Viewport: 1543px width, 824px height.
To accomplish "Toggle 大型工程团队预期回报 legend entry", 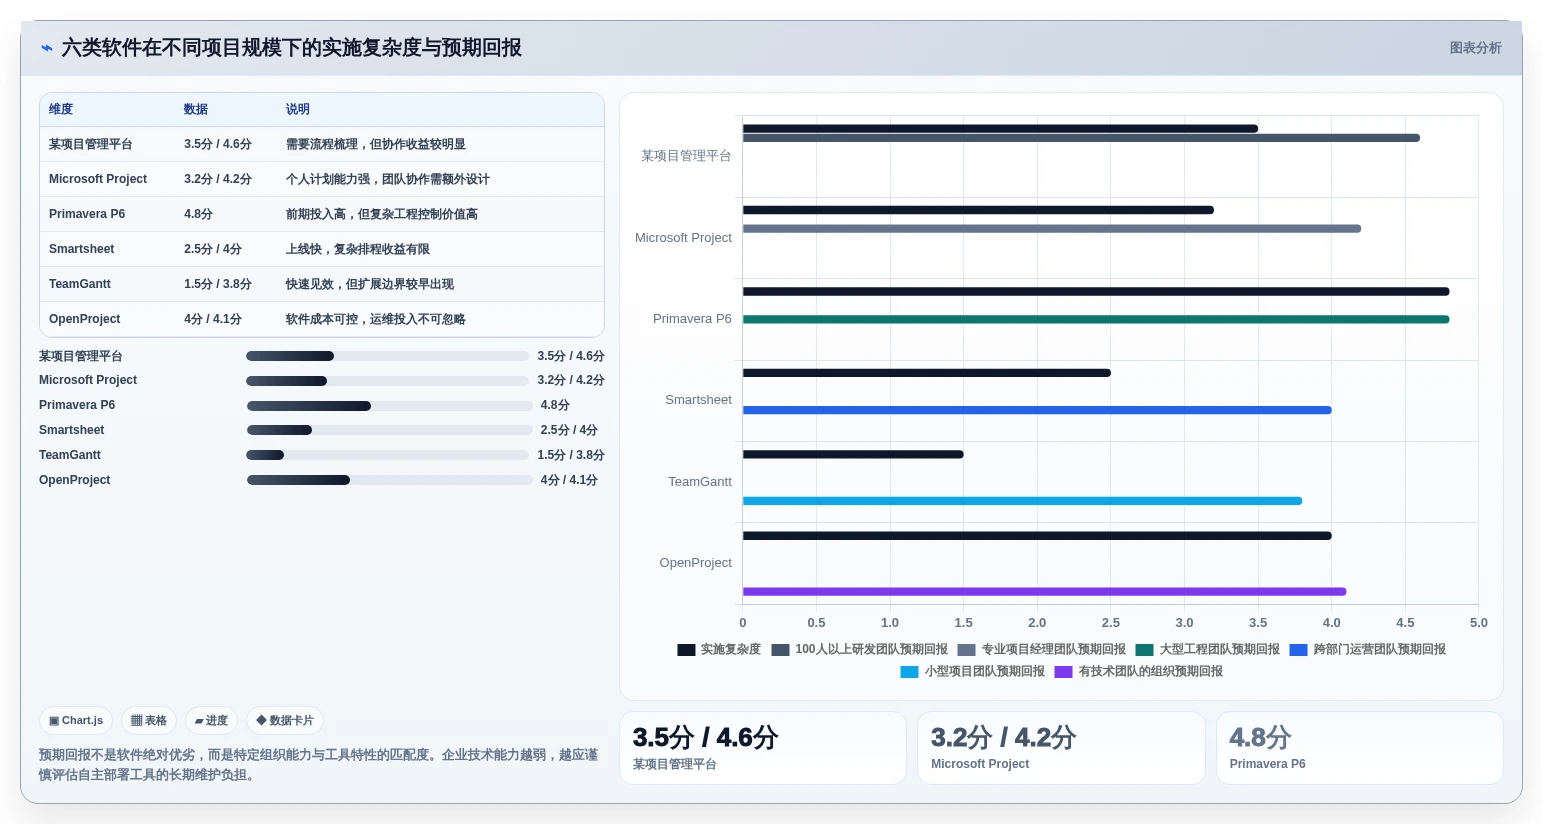I will [1208, 650].
